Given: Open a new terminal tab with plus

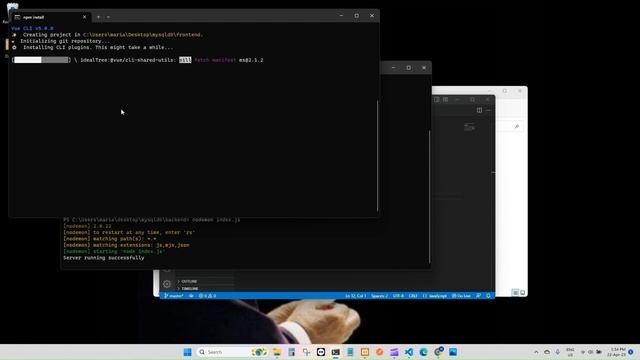Looking at the screenshot, I should tap(98, 17).
